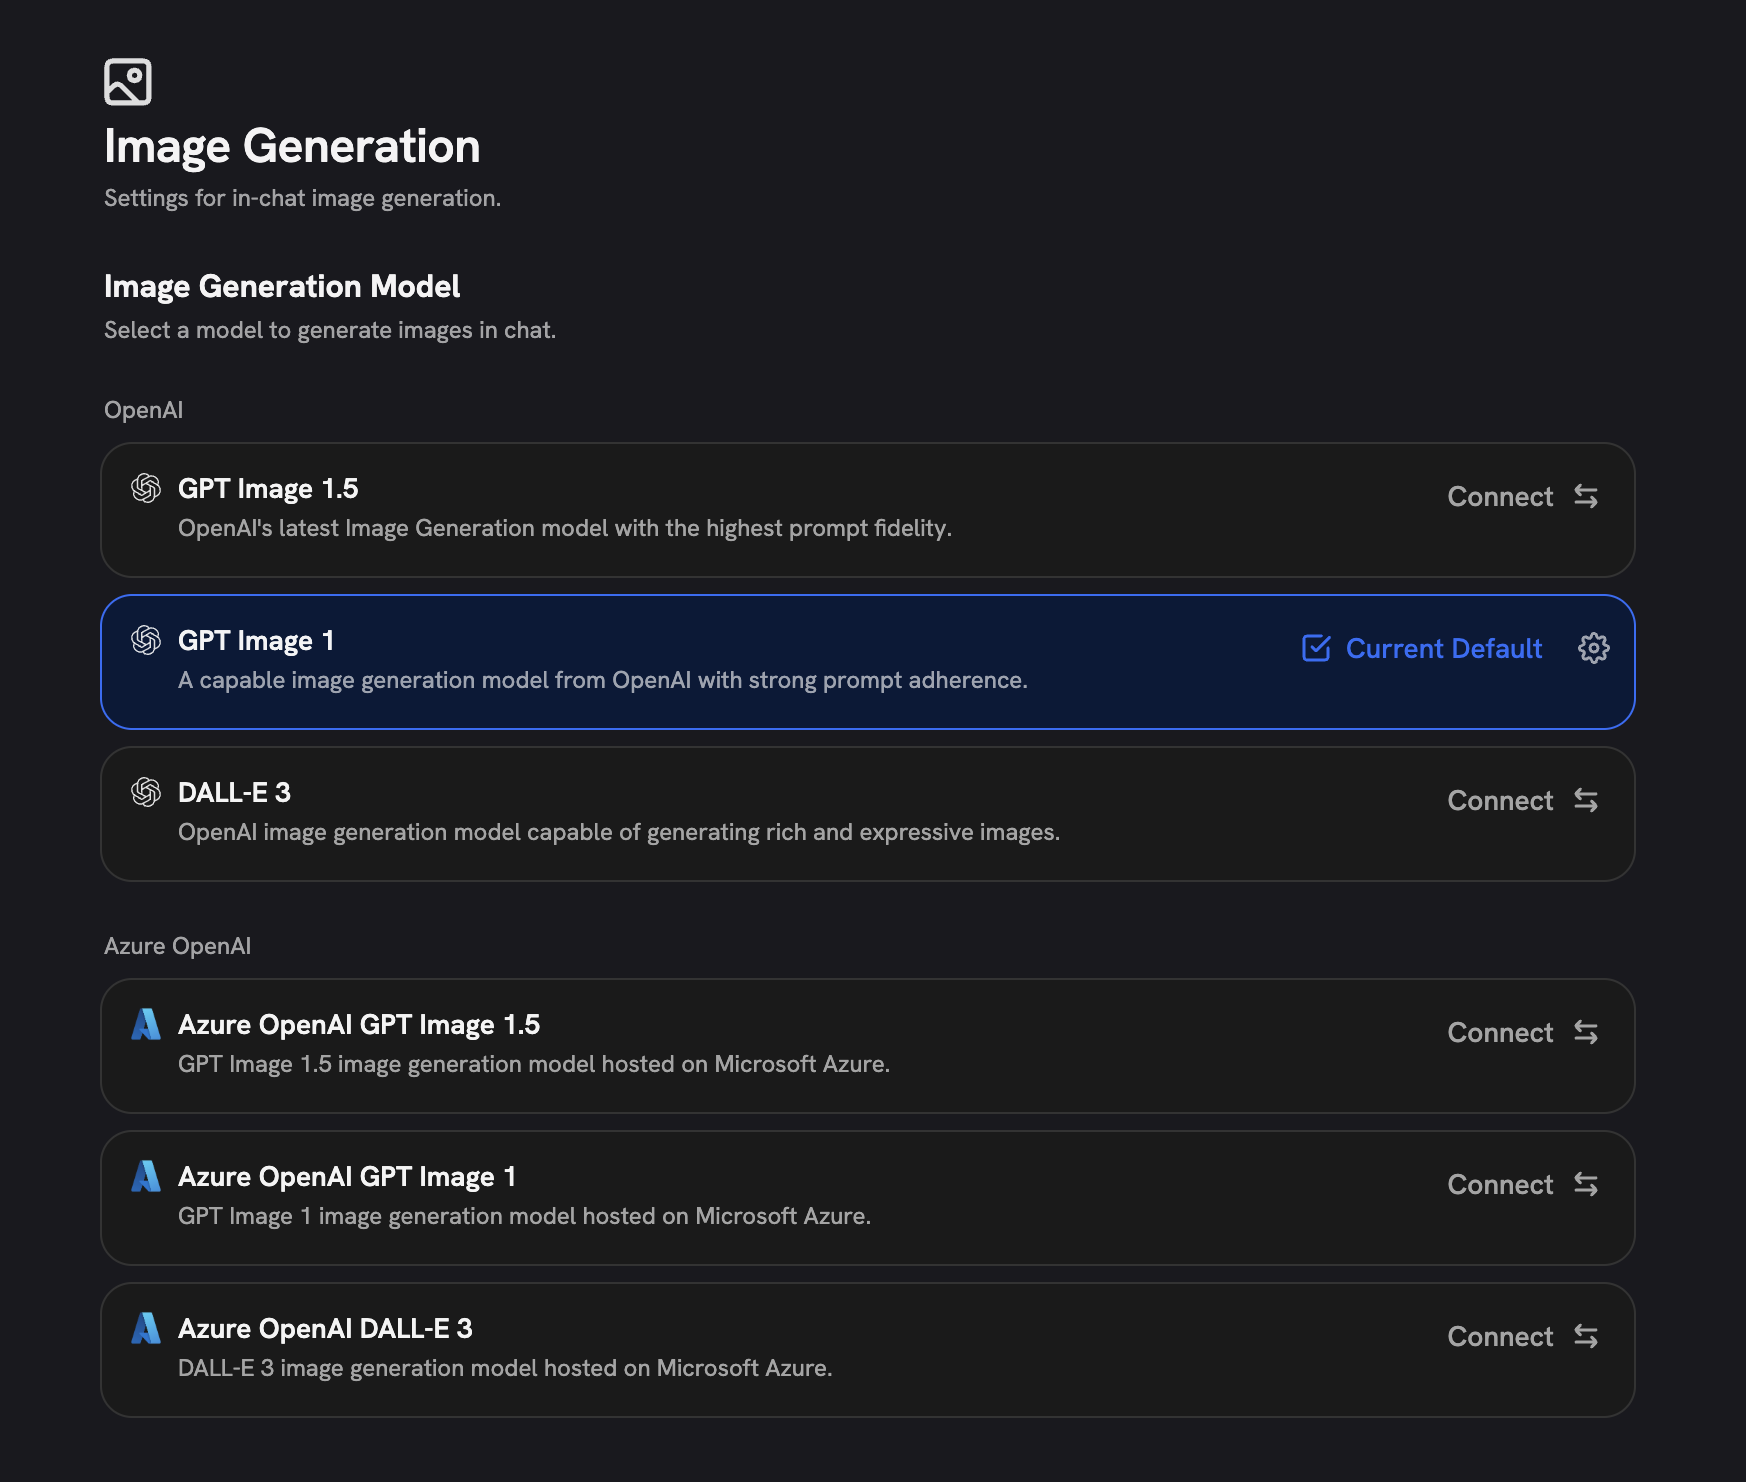Image resolution: width=1746 pixels, height=1482 pixels.
Task: Click the swap arrows next to GPT Image 1.5 Connect
Action: (x=1584, y=497)
